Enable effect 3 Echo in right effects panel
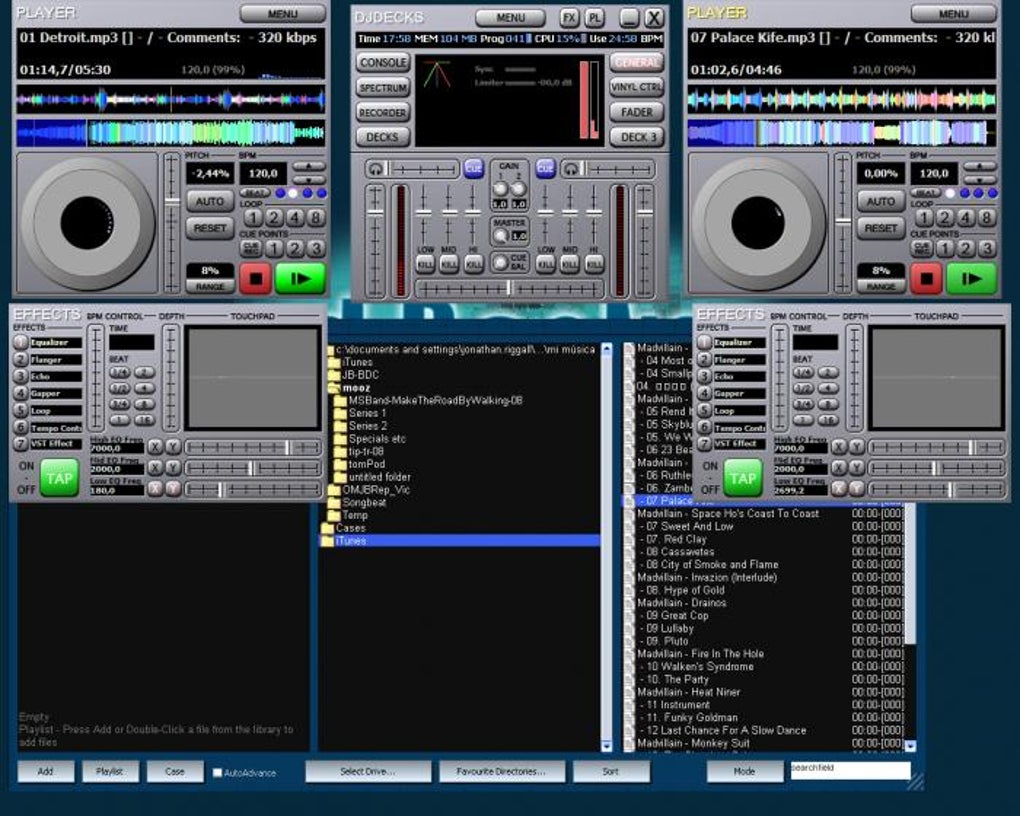 pyautogui.click(x=705, y=376)
